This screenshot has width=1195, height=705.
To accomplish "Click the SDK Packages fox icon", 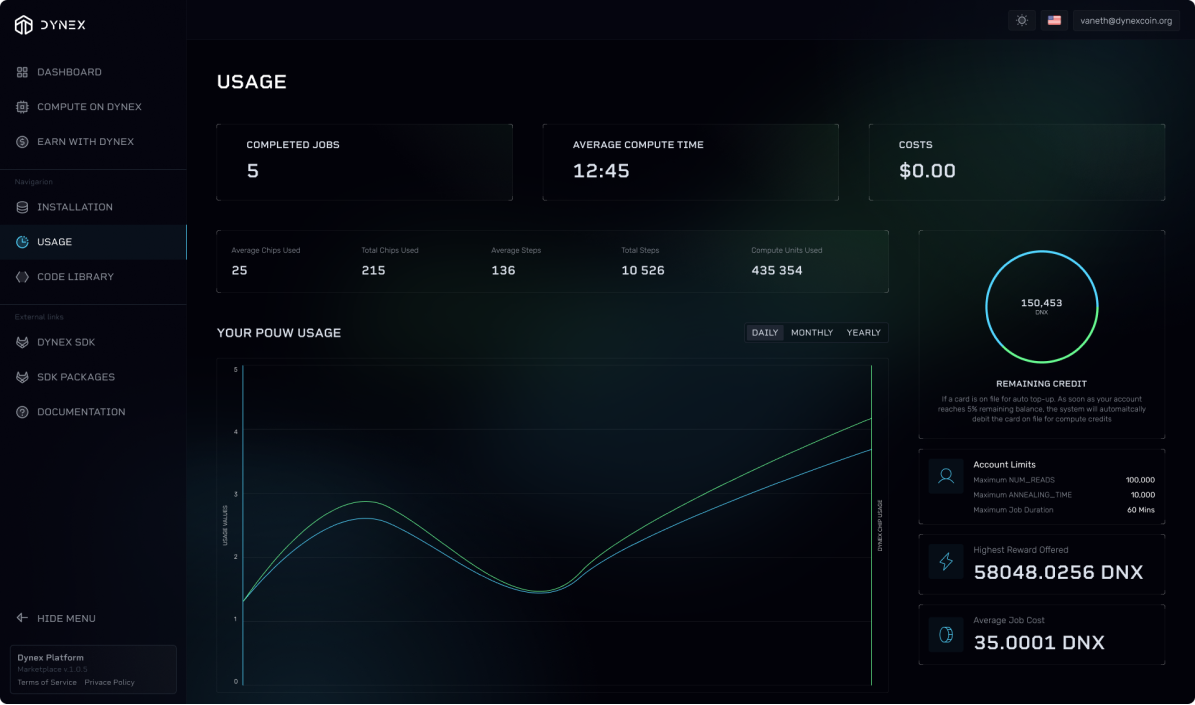I will tap(22, 377).
